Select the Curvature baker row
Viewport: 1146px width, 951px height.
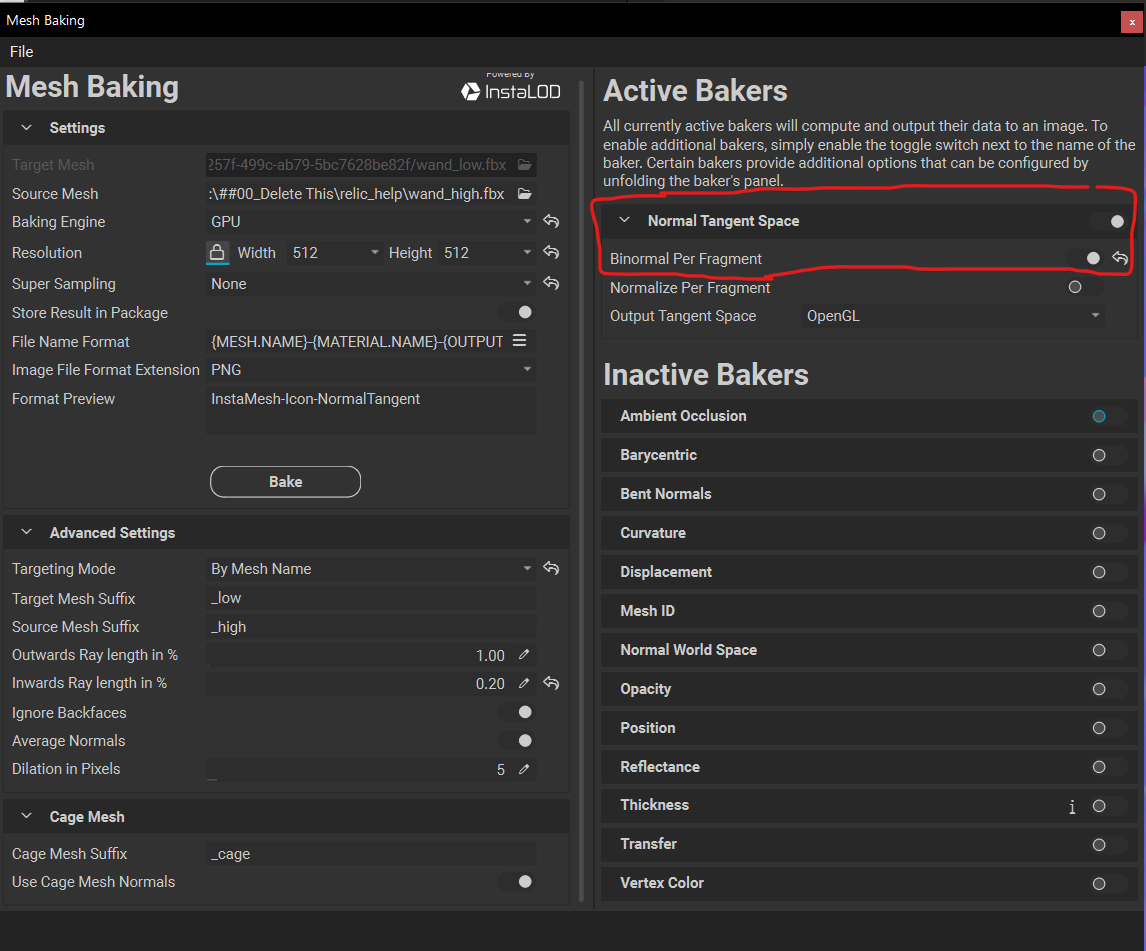pyautogui.click(x=868, y=533)
